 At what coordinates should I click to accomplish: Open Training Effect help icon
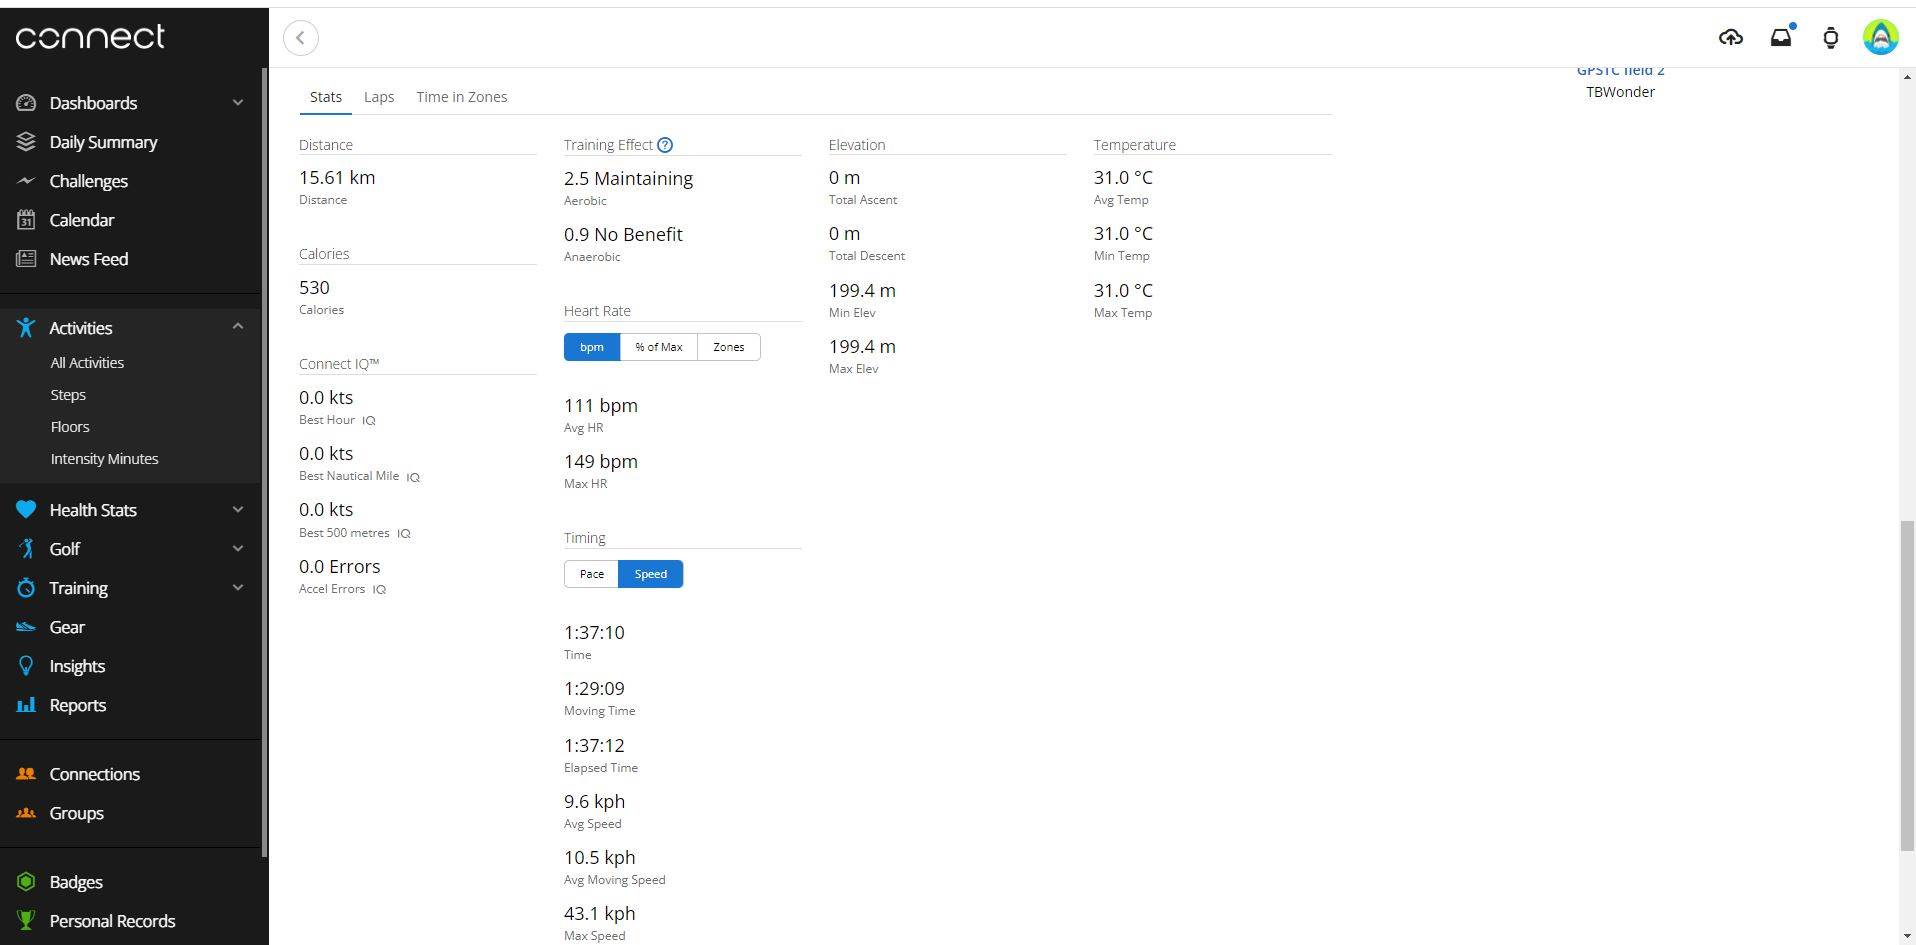pos(665,145)
